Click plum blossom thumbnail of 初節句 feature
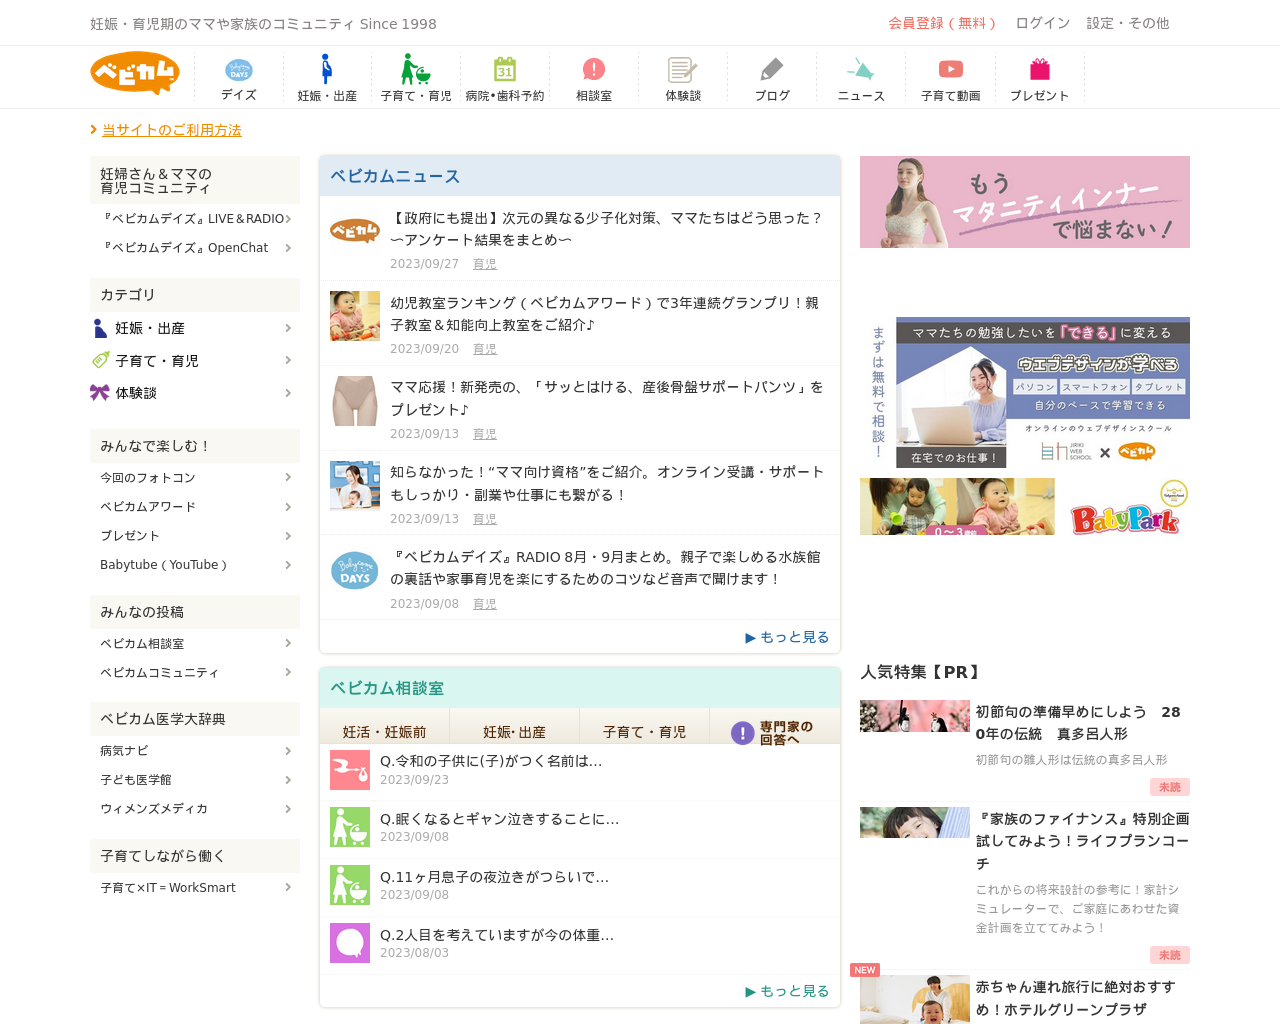 click(x=915, y=716)
